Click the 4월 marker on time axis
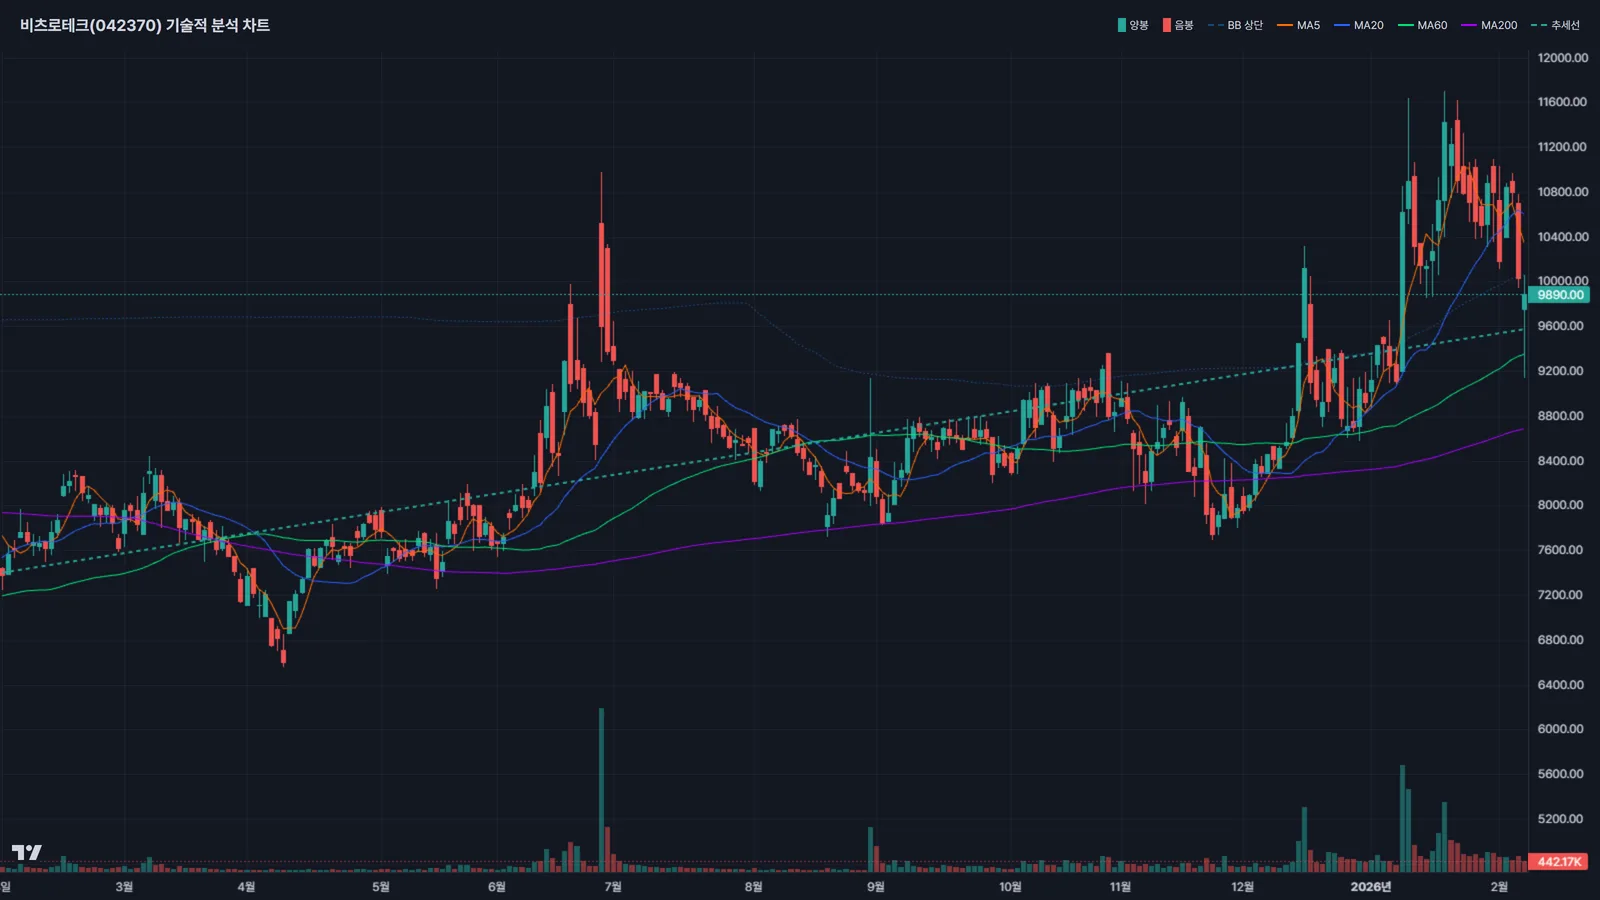Screen dimensions: 1600x900 point(246,887)
